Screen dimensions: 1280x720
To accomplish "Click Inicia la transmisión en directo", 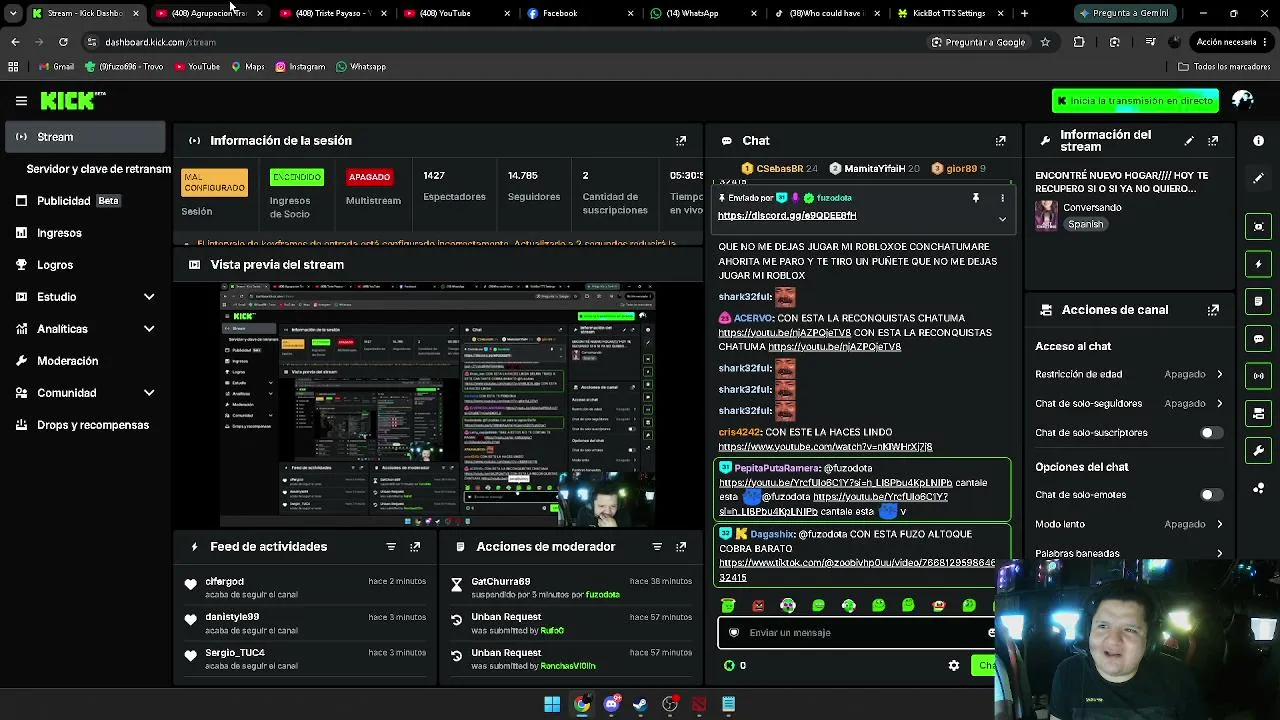I will pyautogui.click(x=1135, y=101).
